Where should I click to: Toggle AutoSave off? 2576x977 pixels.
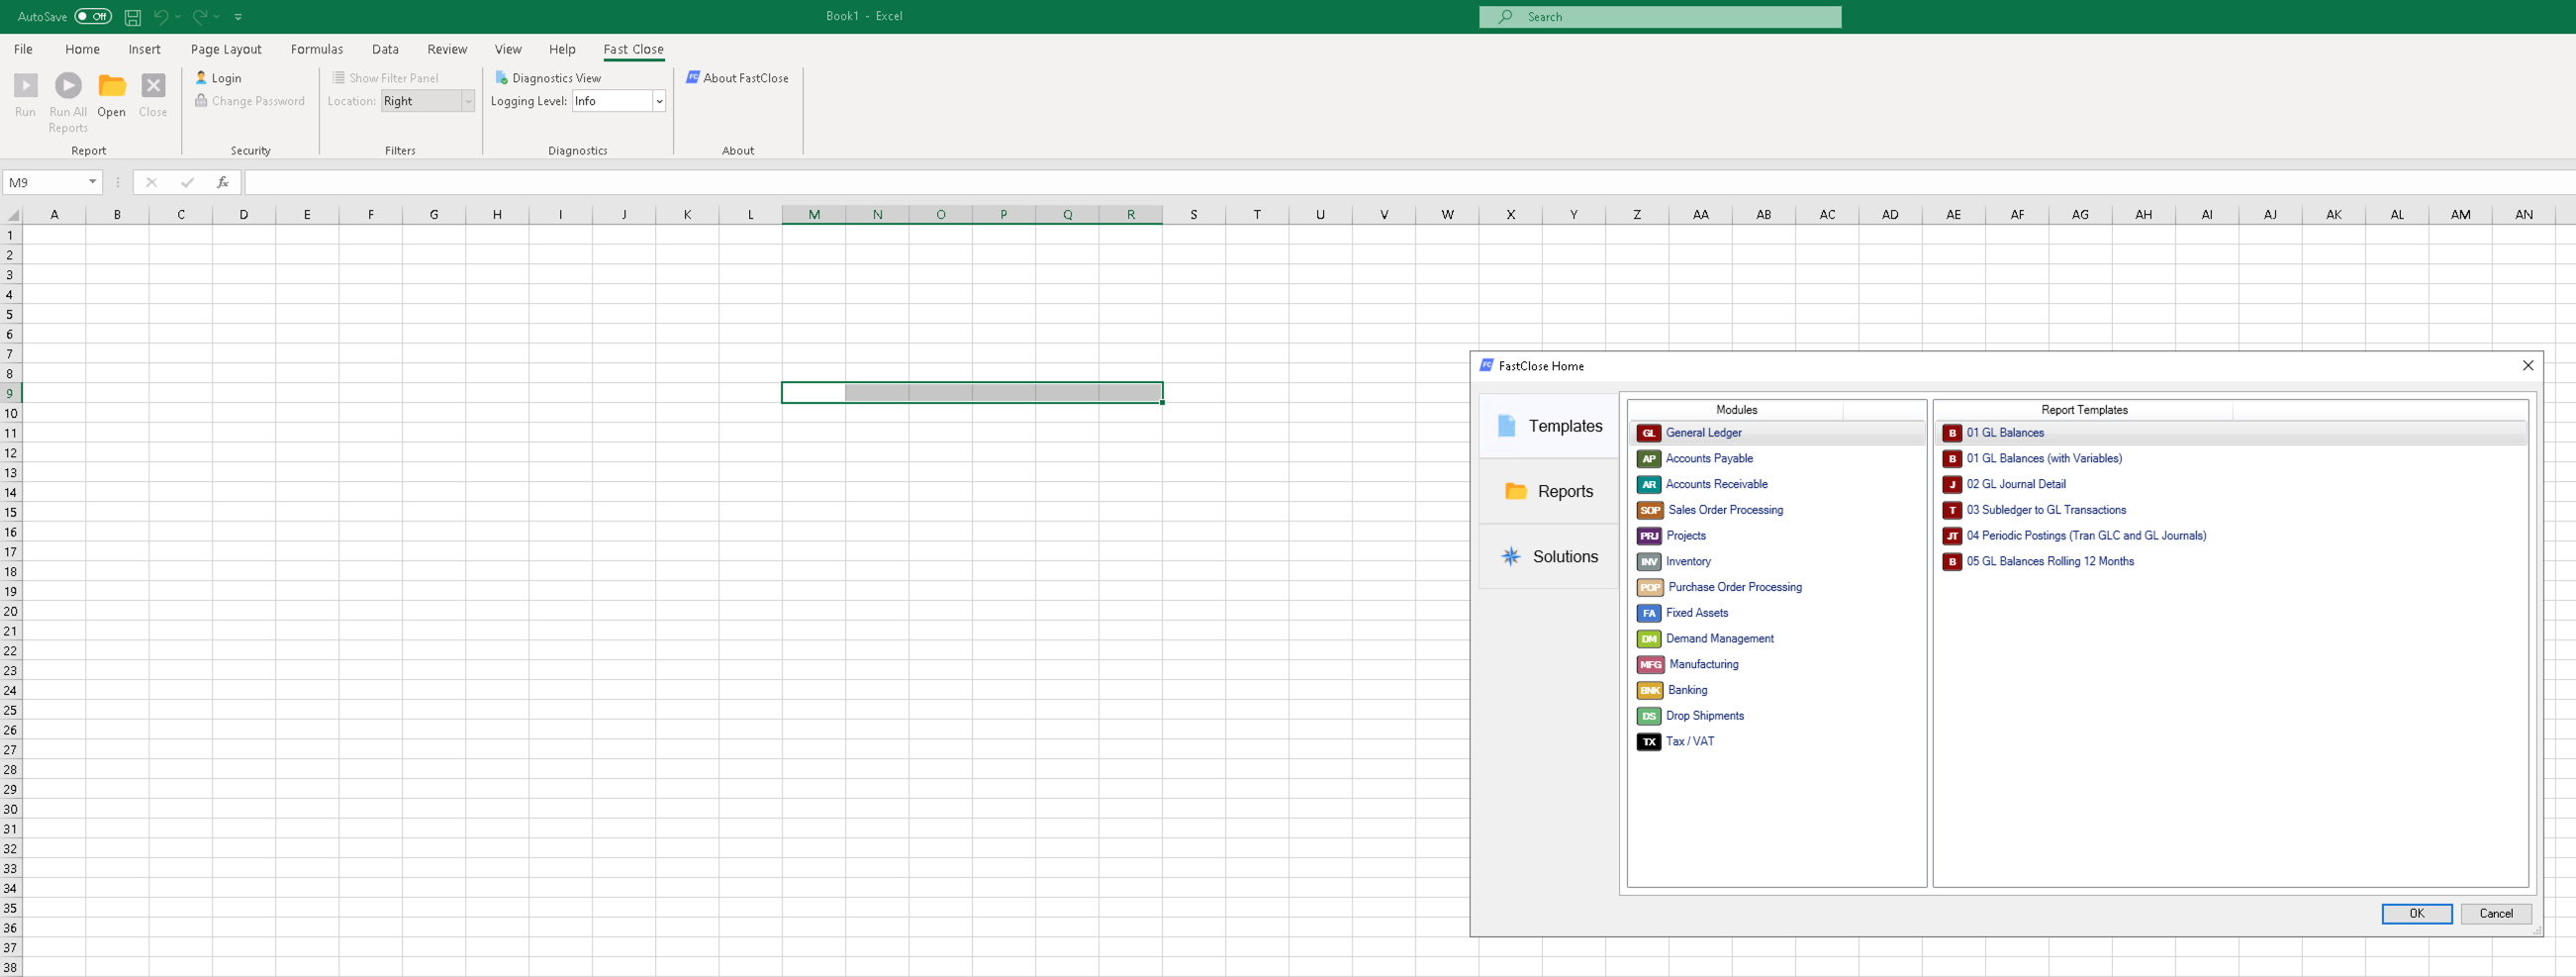click(91, 16)
